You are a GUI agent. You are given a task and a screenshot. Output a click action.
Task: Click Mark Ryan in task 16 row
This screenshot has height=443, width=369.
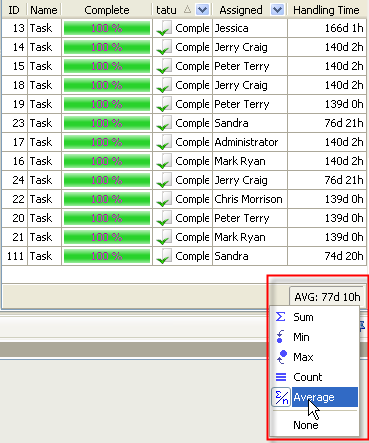coord(240,161)
